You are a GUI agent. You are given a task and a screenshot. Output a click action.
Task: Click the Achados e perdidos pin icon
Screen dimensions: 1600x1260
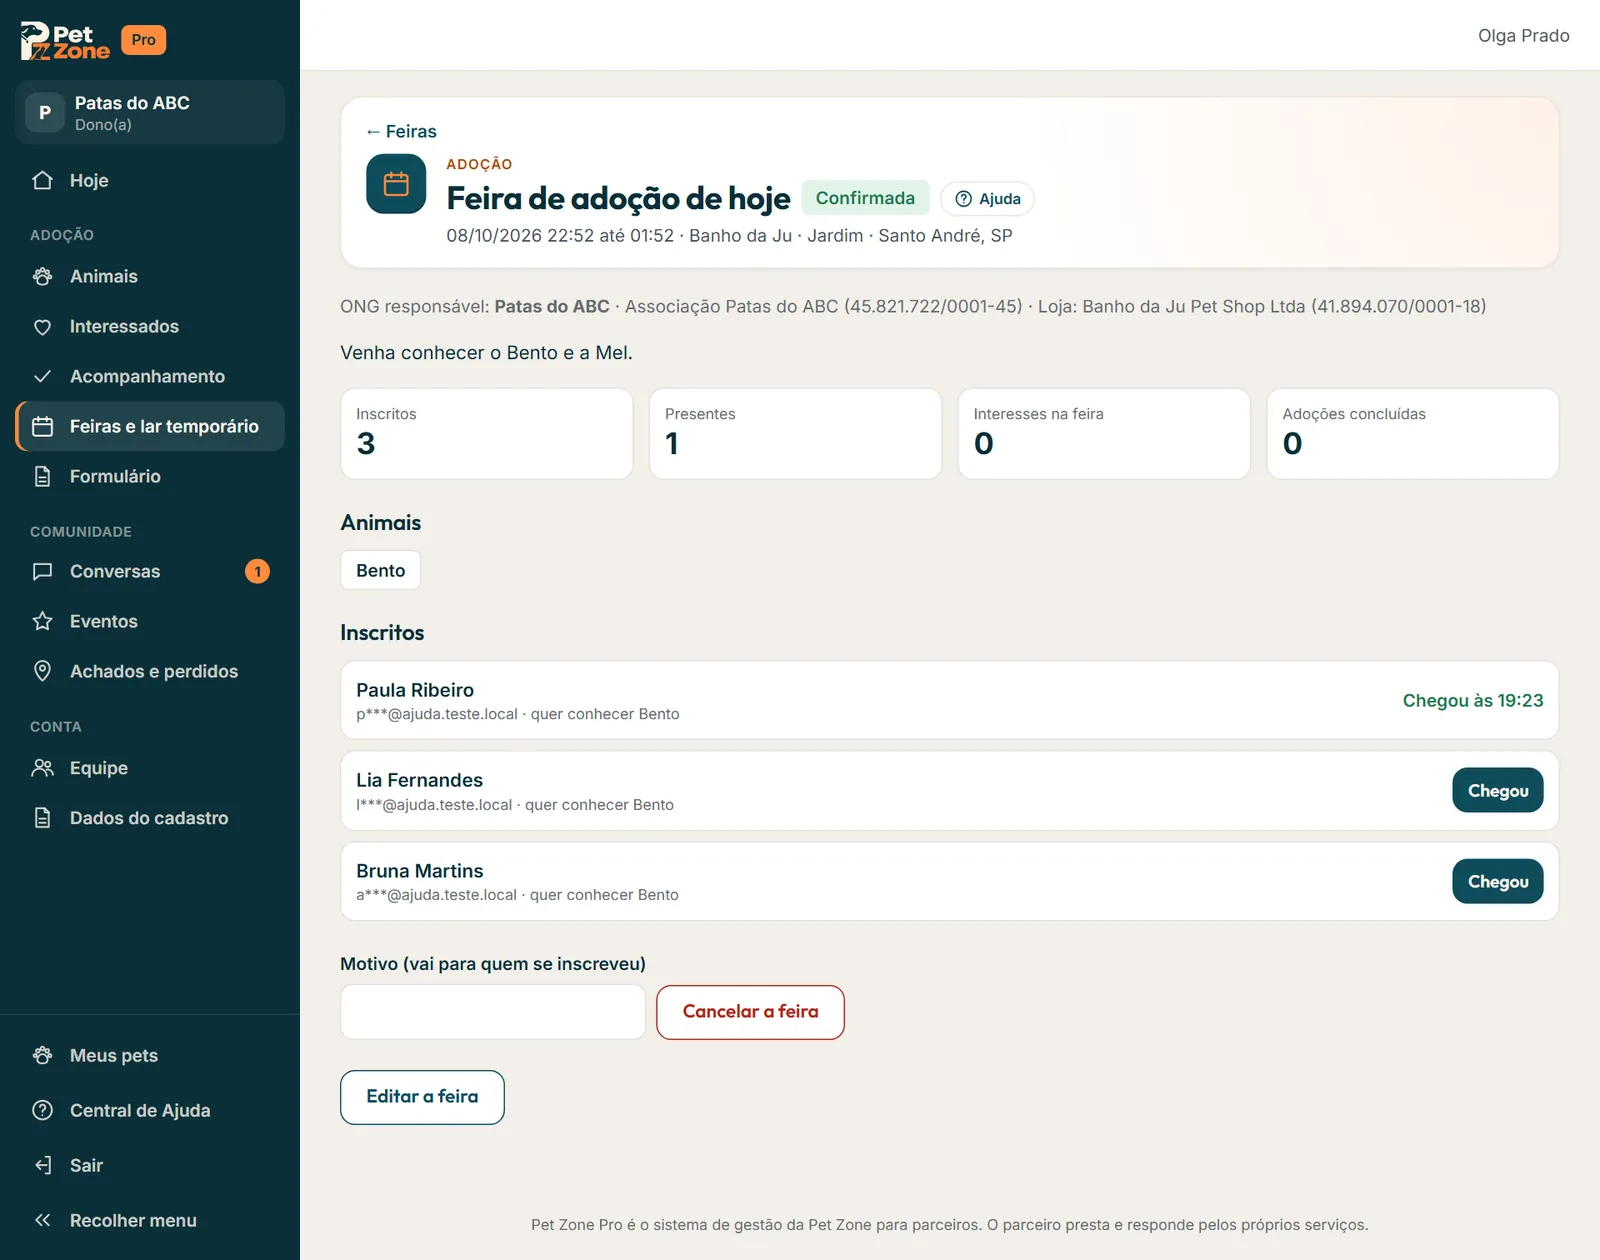click(x=42, y=671)
